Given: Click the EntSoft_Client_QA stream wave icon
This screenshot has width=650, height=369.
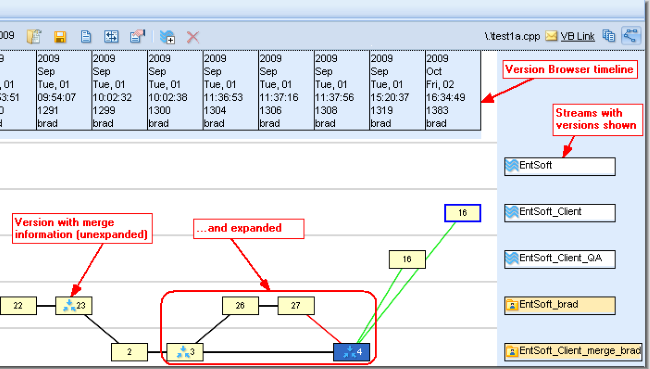Looking at the screenshot, I should 512,259.
